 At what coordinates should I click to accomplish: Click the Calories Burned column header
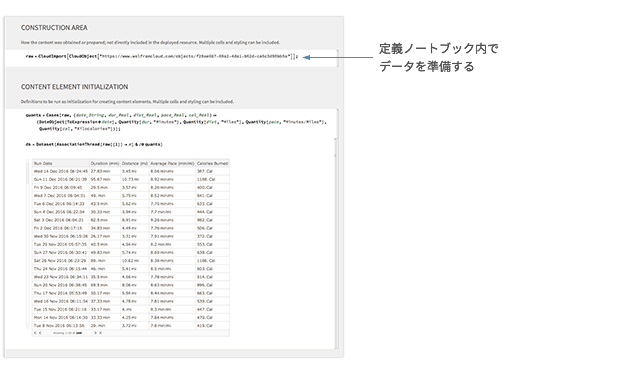[x=212, y=163]
